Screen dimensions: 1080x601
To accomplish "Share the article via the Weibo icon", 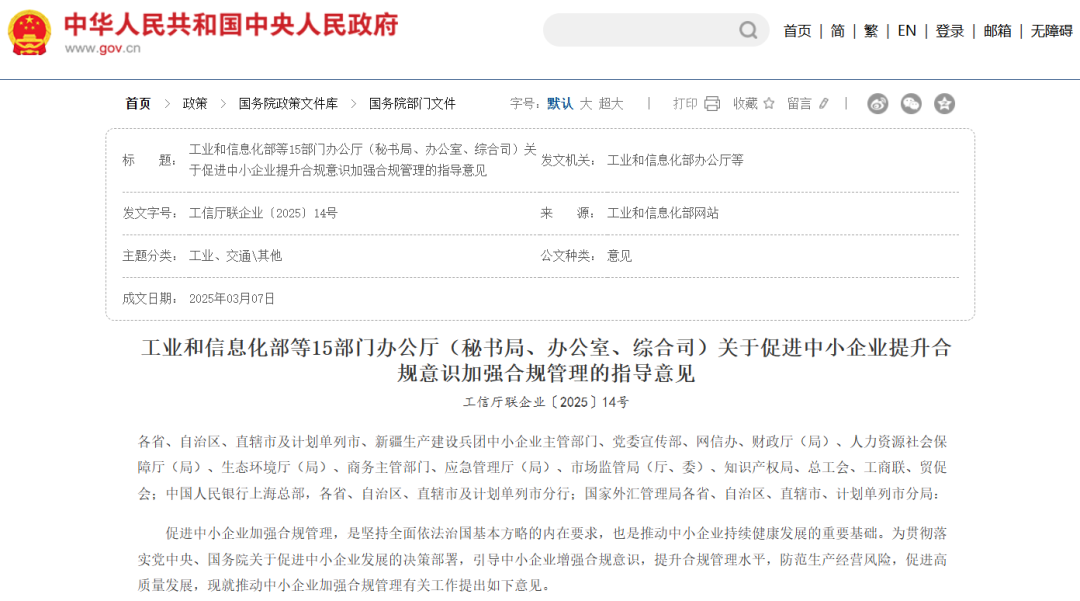I will point(877,103).
